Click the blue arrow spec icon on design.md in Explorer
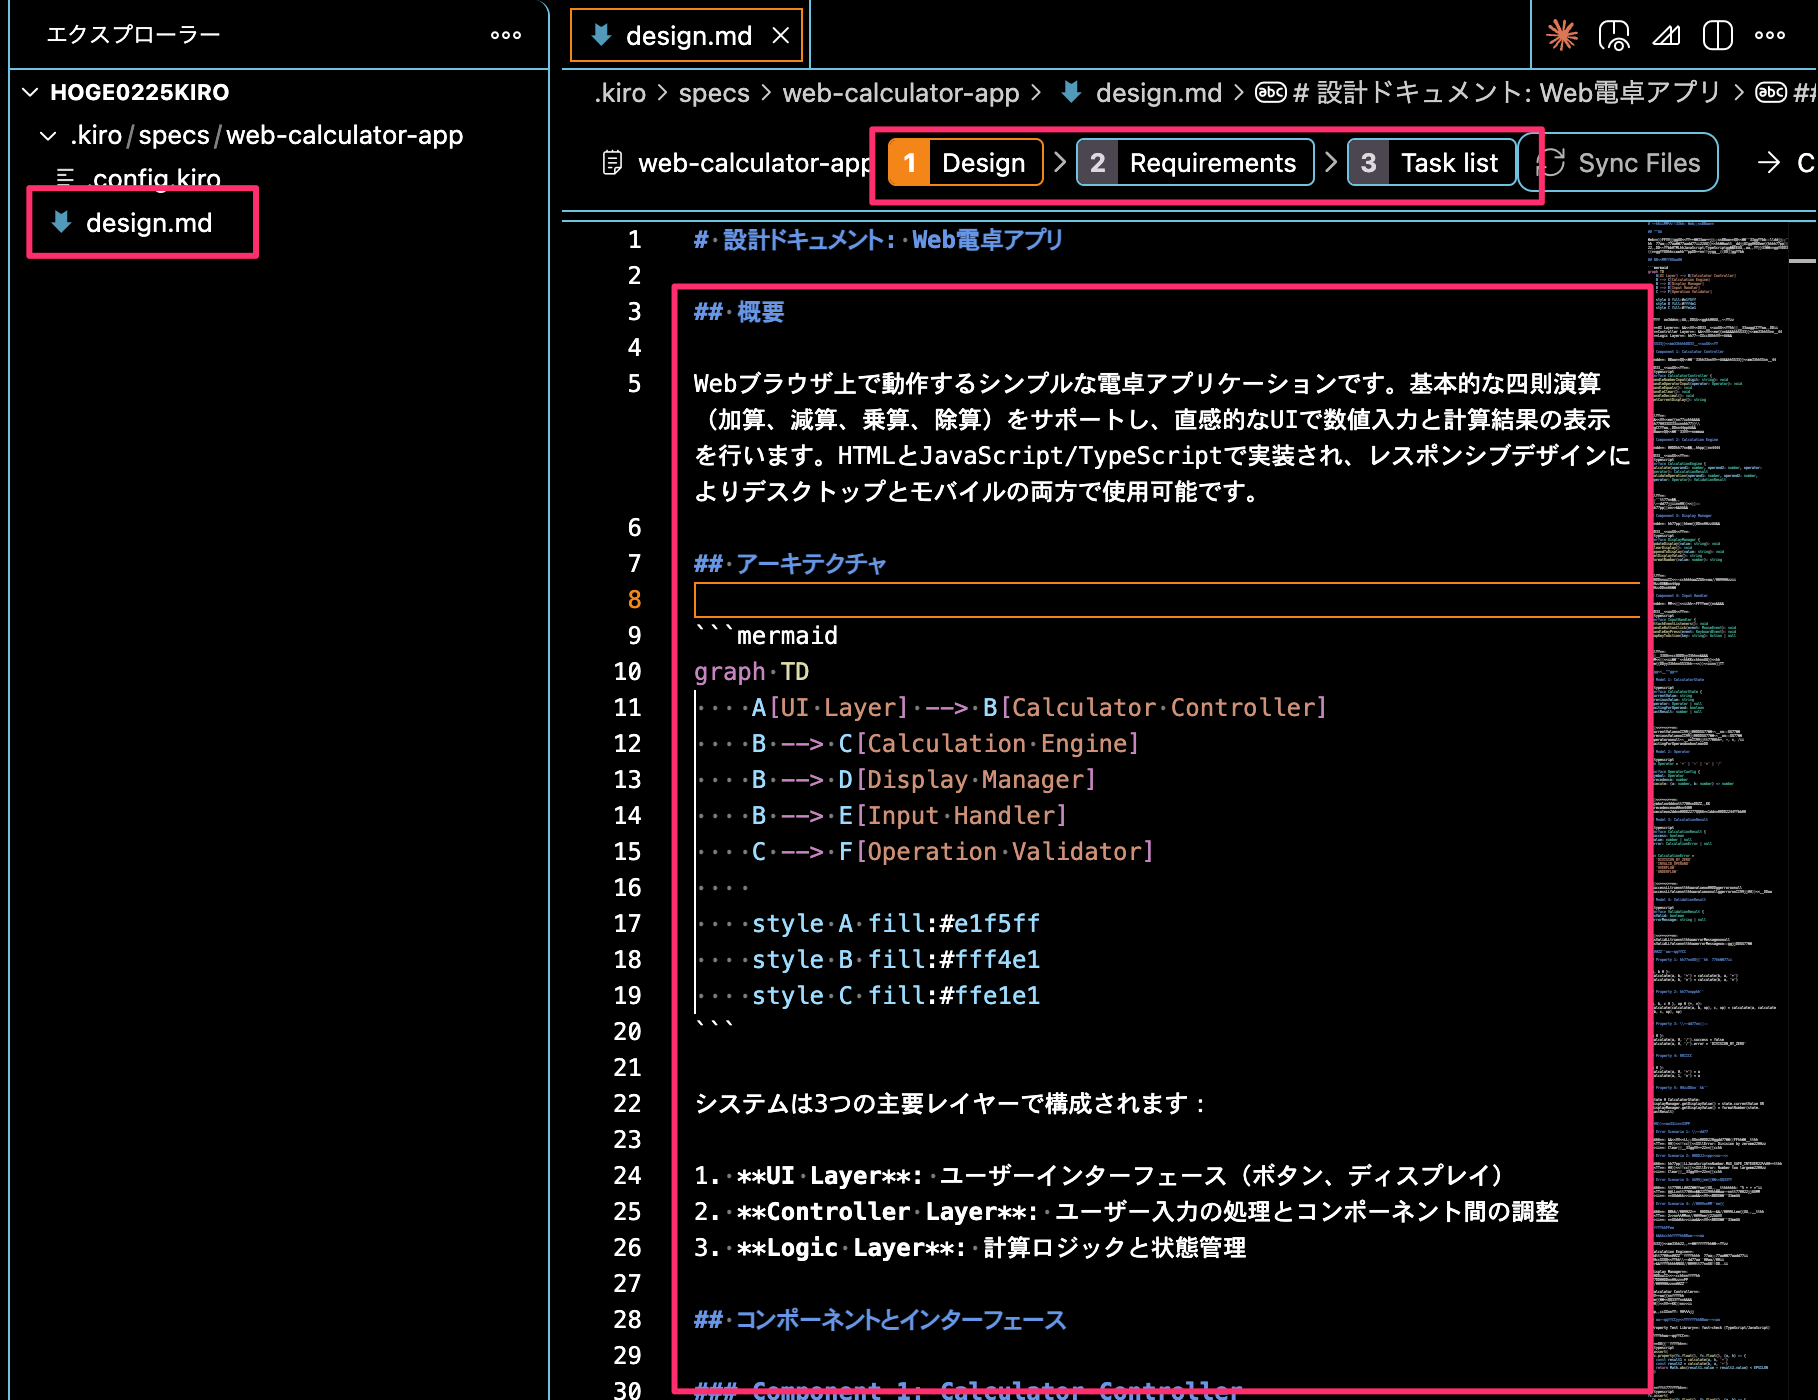This screenshot has width=1818, height=1400. click(60, 222)
